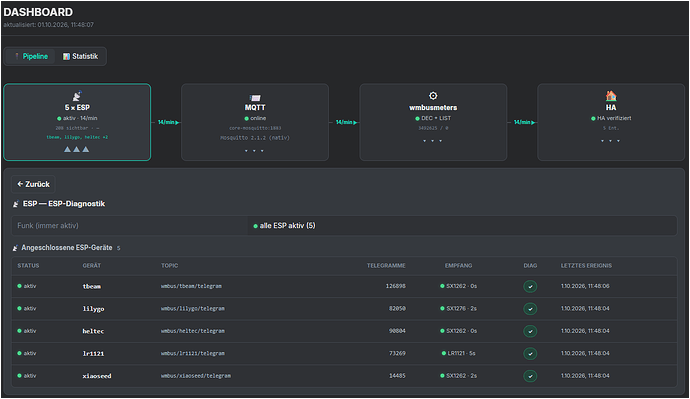690x399 pixels.
Task: Click SX1276 · 2s reception value
Action: [x=459, y=309]
